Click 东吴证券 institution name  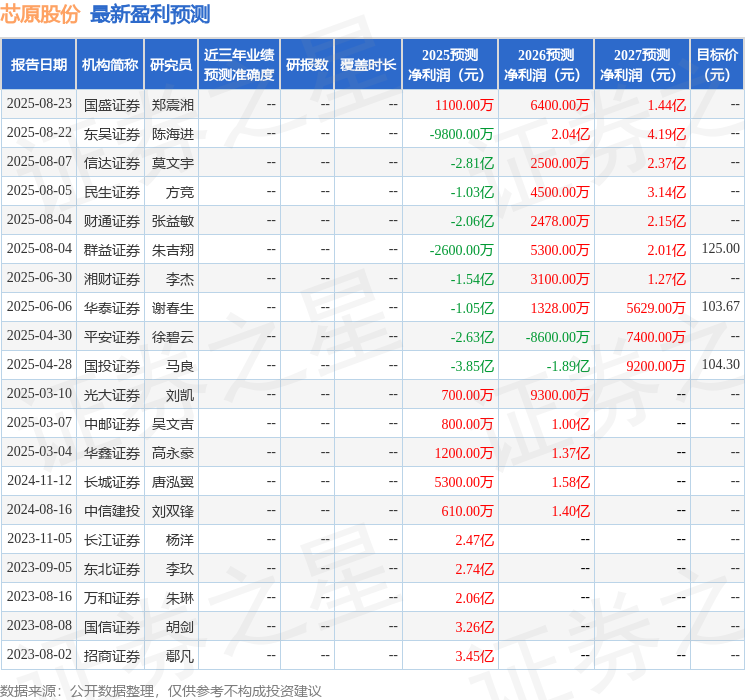point(112,134)
